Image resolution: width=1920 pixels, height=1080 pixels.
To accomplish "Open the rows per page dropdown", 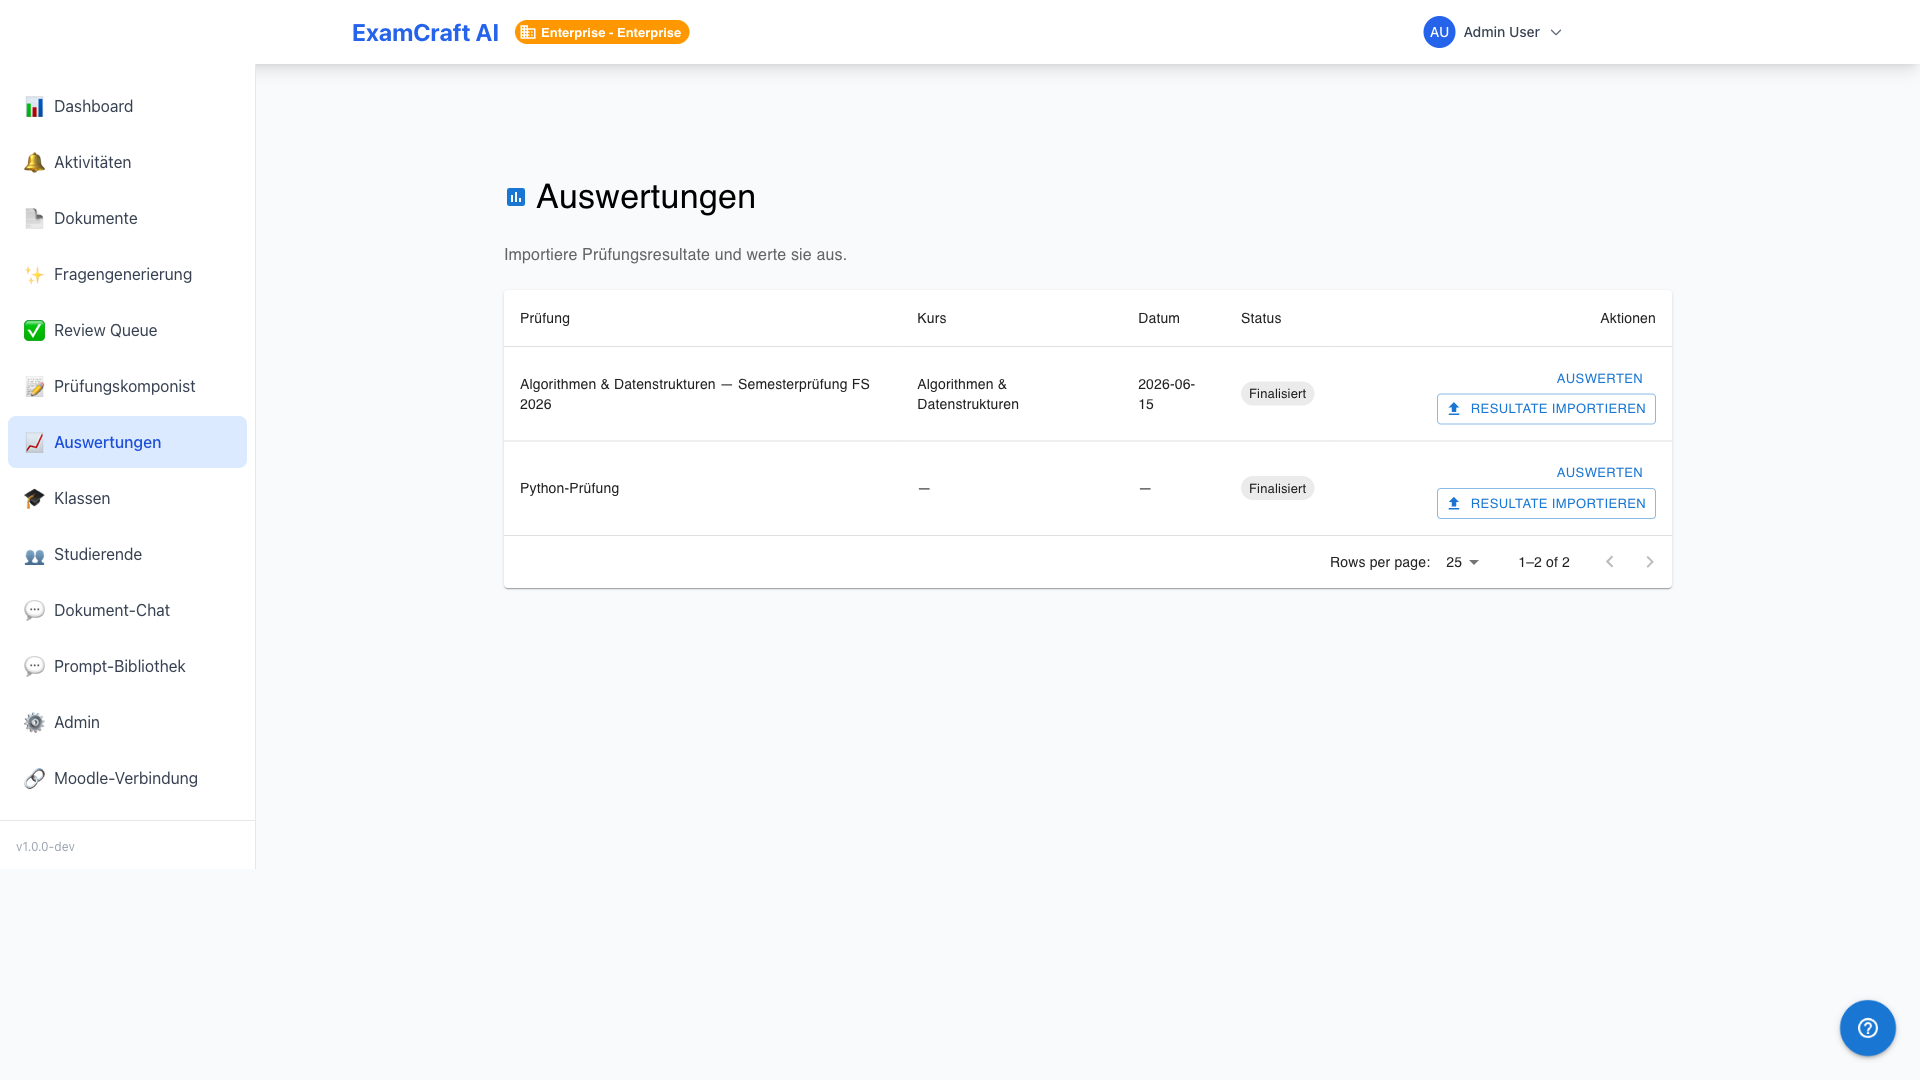I will click(1462, 562).
